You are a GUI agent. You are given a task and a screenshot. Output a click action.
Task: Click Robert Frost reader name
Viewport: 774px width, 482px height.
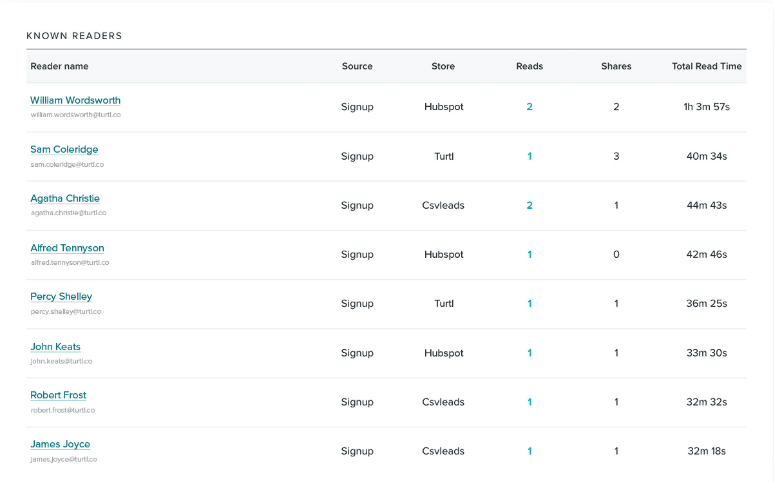[x=58, y=395]
